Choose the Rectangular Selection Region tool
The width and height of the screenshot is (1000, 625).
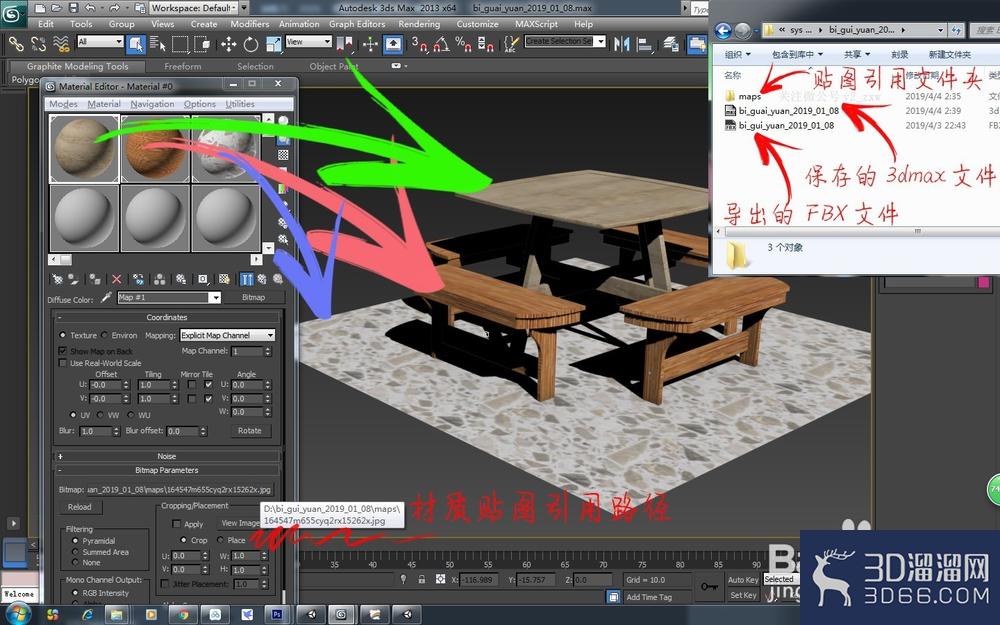coord(180,43)
